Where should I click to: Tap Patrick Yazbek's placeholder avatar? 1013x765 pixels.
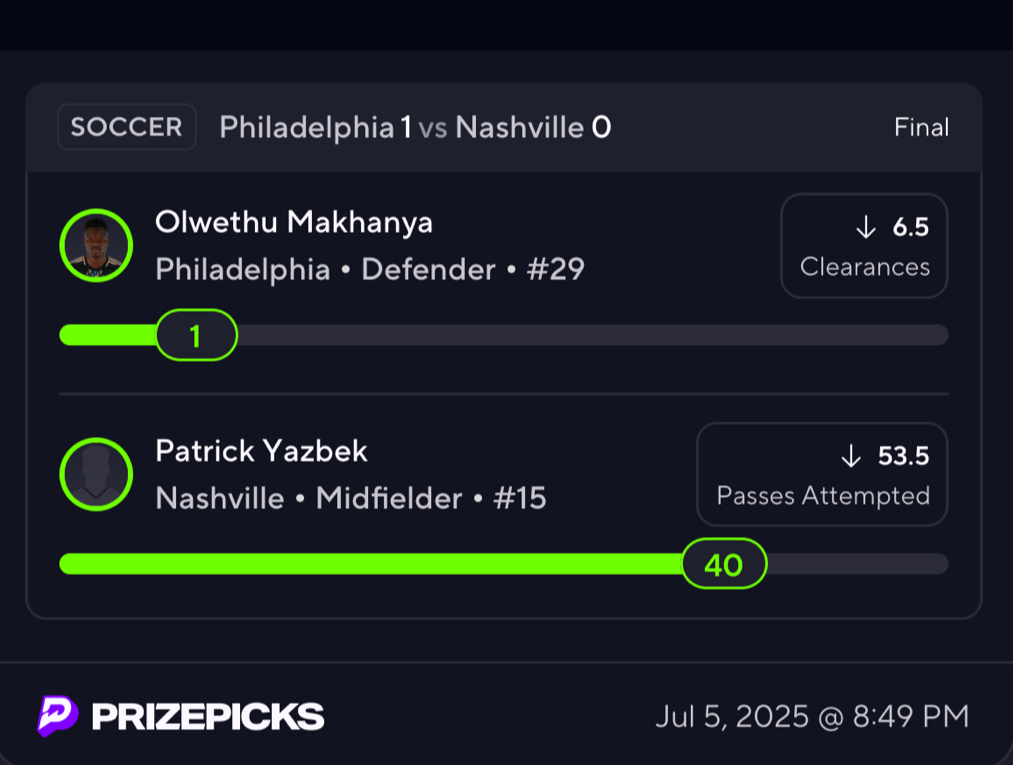[96, 474]
